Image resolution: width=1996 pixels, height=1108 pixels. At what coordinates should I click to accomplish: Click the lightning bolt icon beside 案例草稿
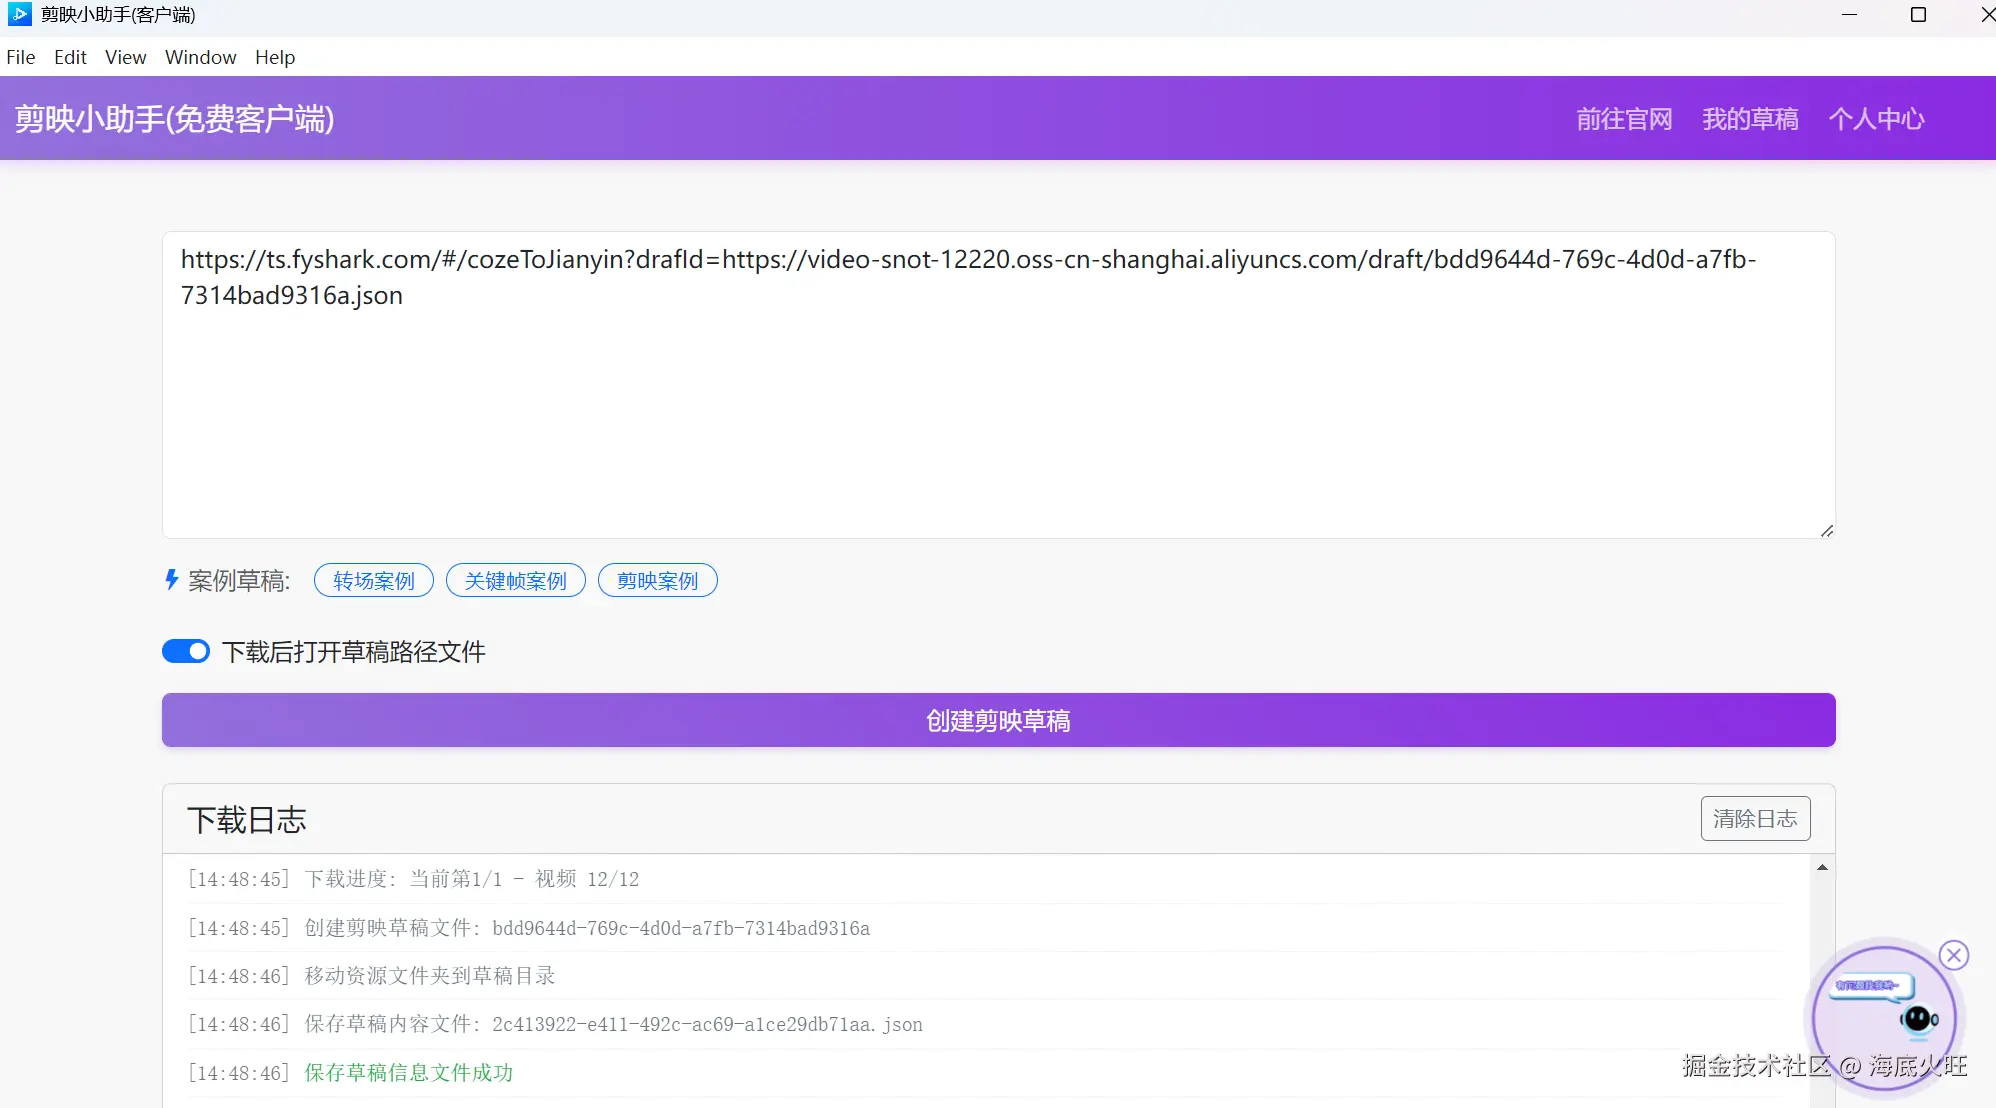pos(172,579)
